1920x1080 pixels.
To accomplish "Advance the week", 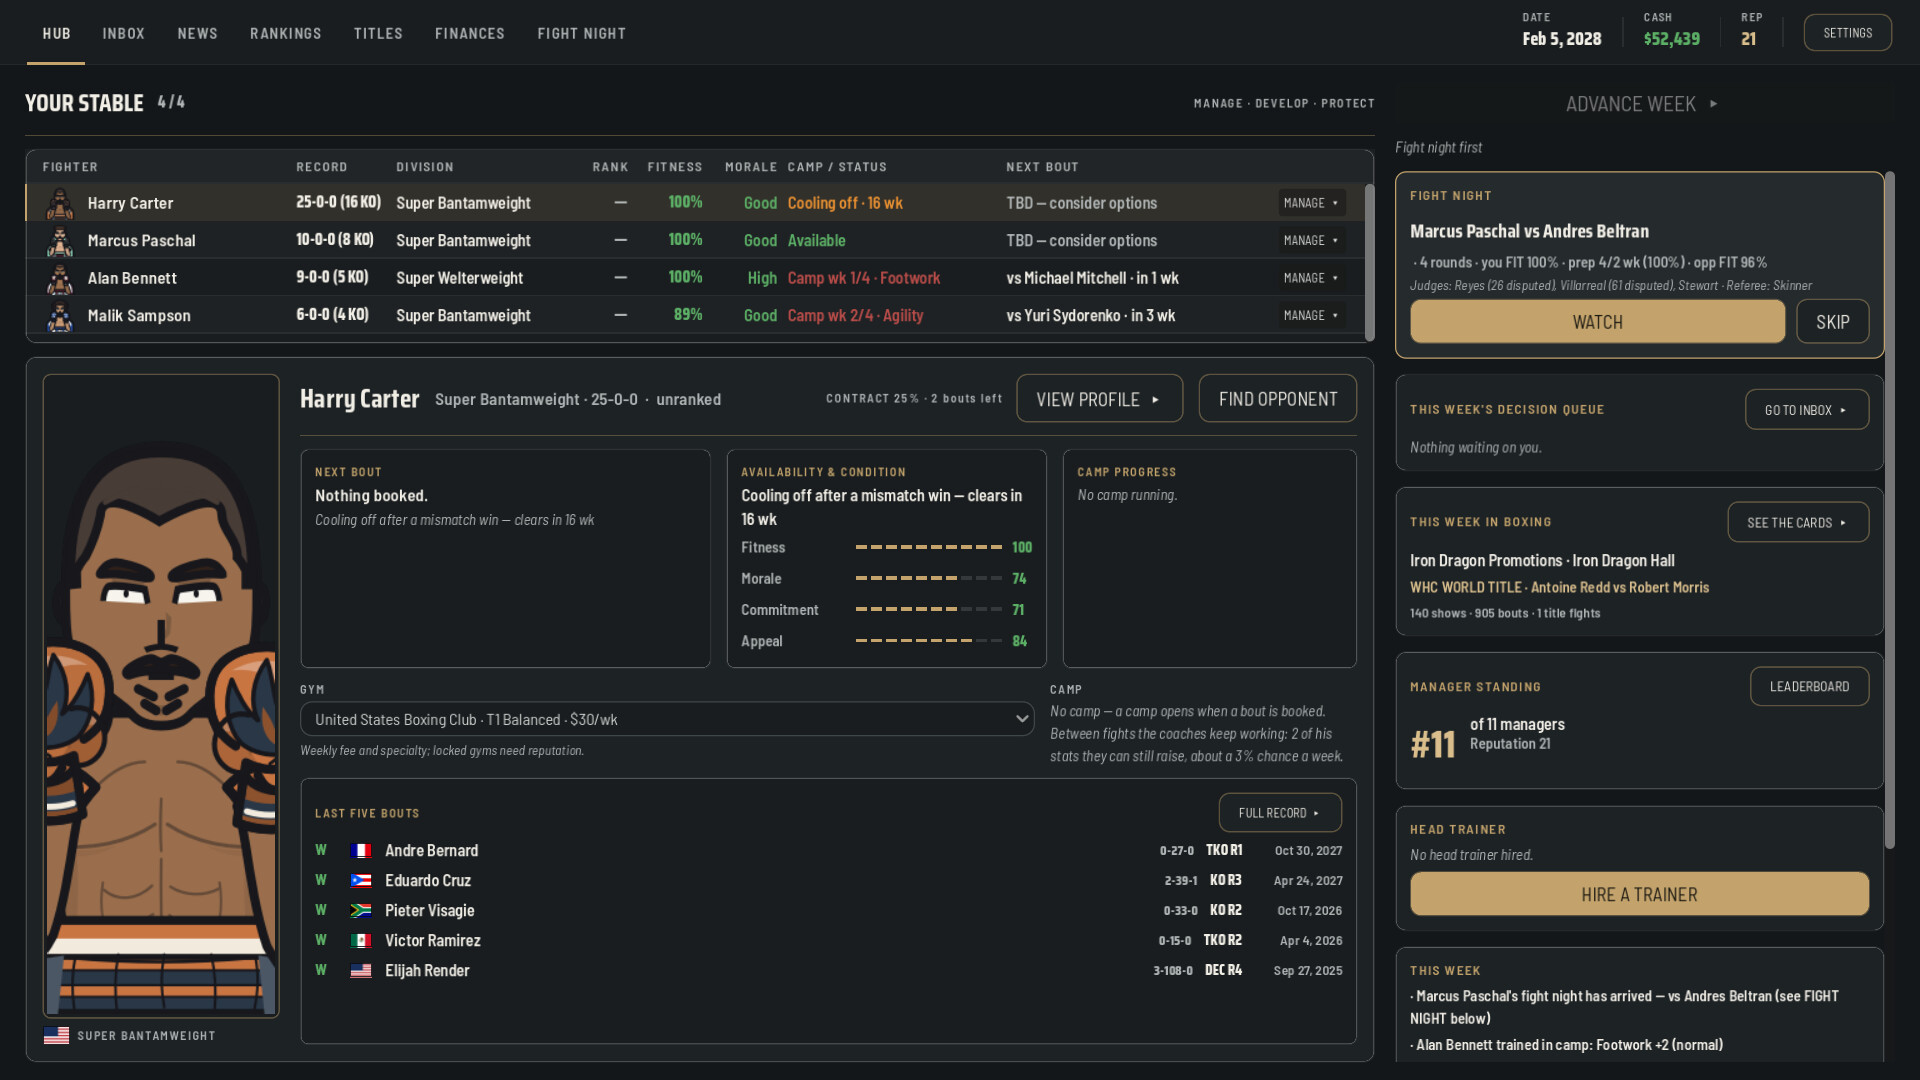I will click(x=1641, y=104).
